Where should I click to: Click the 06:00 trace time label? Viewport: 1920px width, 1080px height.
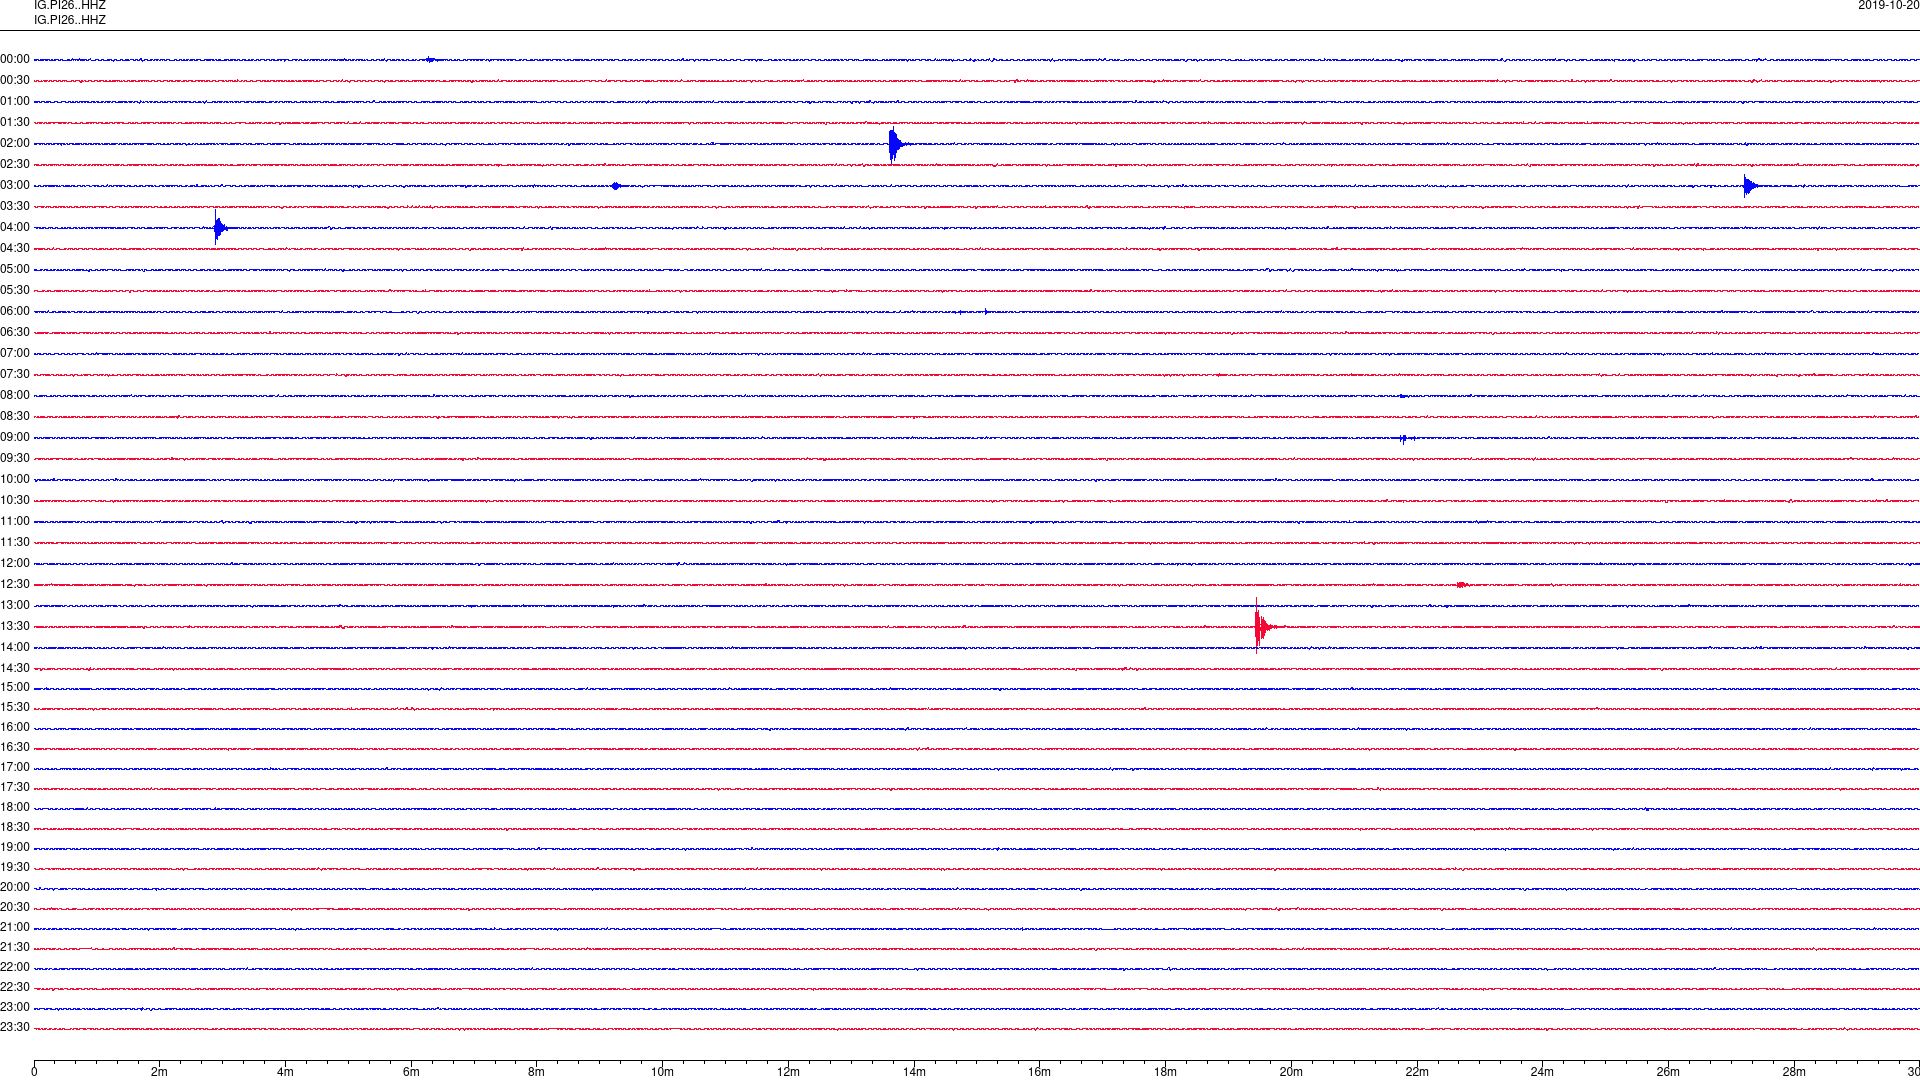tap(15, 312)
